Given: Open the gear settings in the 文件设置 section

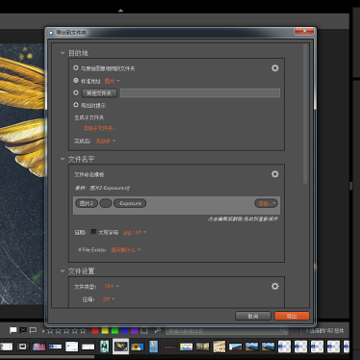Looking at the screenshot, I should (x=275, y=286).
